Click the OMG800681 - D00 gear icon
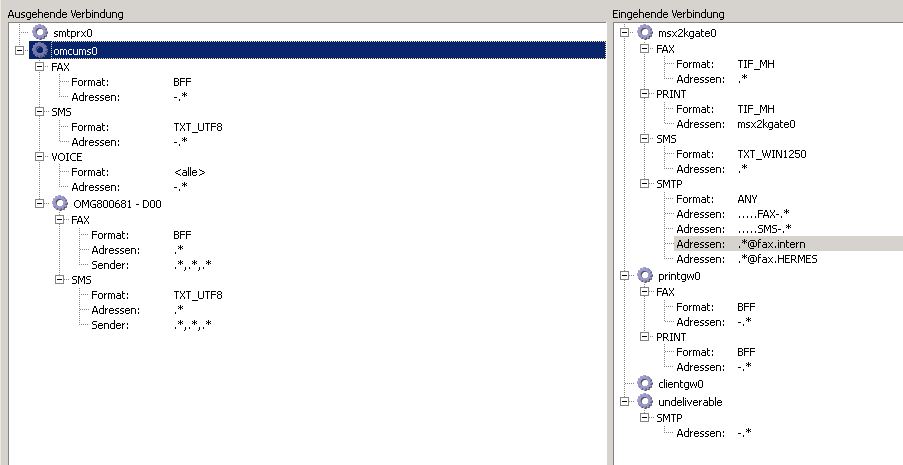 click(60, 203)
